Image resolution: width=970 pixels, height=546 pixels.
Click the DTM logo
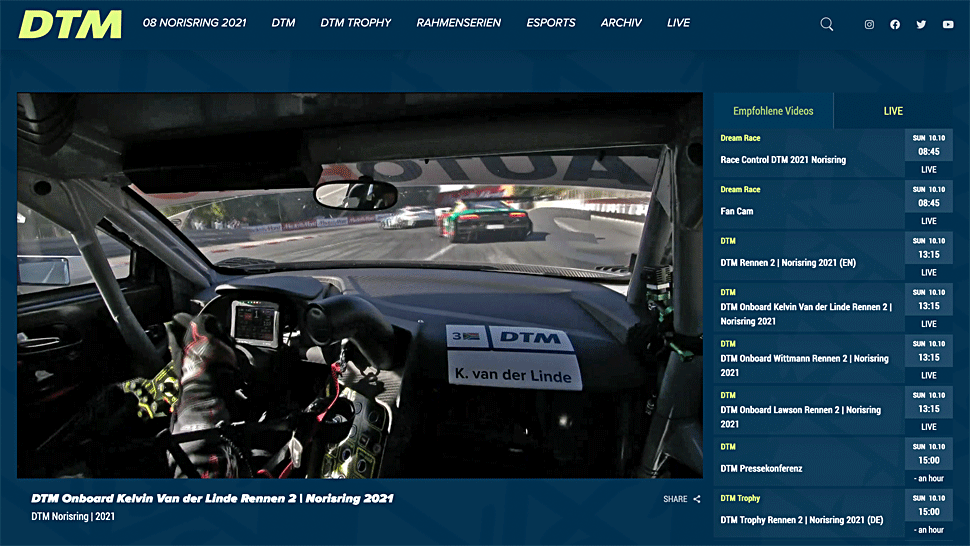(x=70, y=24)
